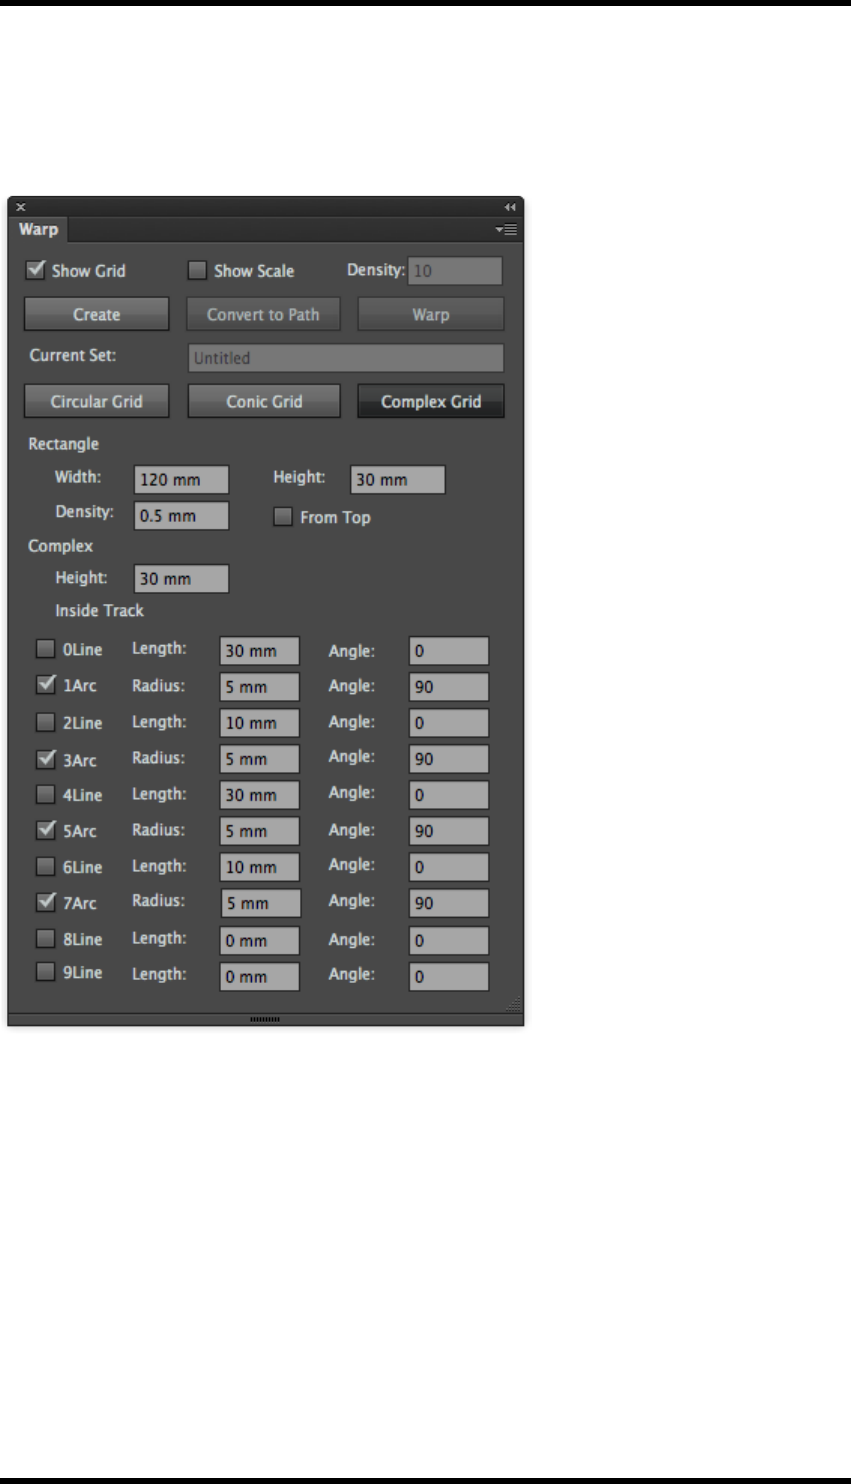Click the 4Line Angle field
Screen dimensions: 851x1484
(x=449, y=795)
